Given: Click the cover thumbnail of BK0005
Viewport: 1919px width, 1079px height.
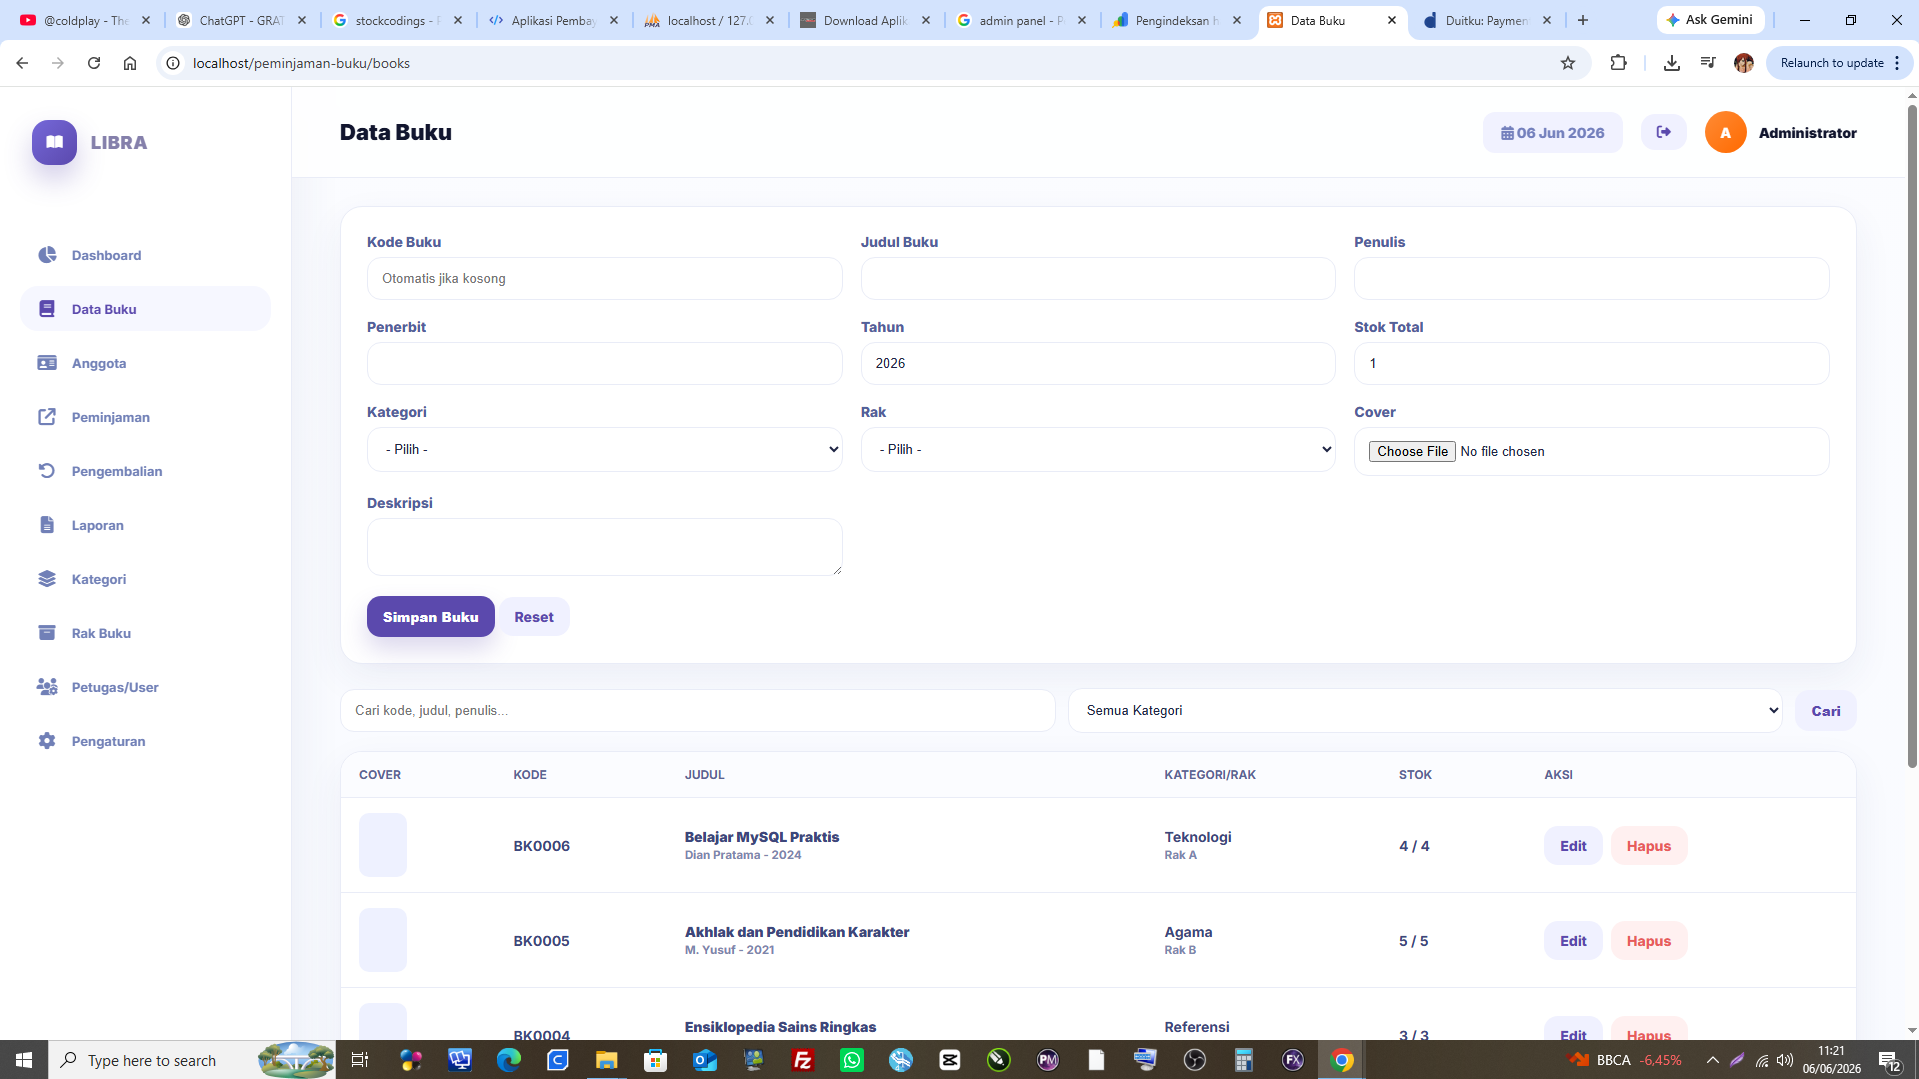Looking at the screenshot, I should point(383,940).
